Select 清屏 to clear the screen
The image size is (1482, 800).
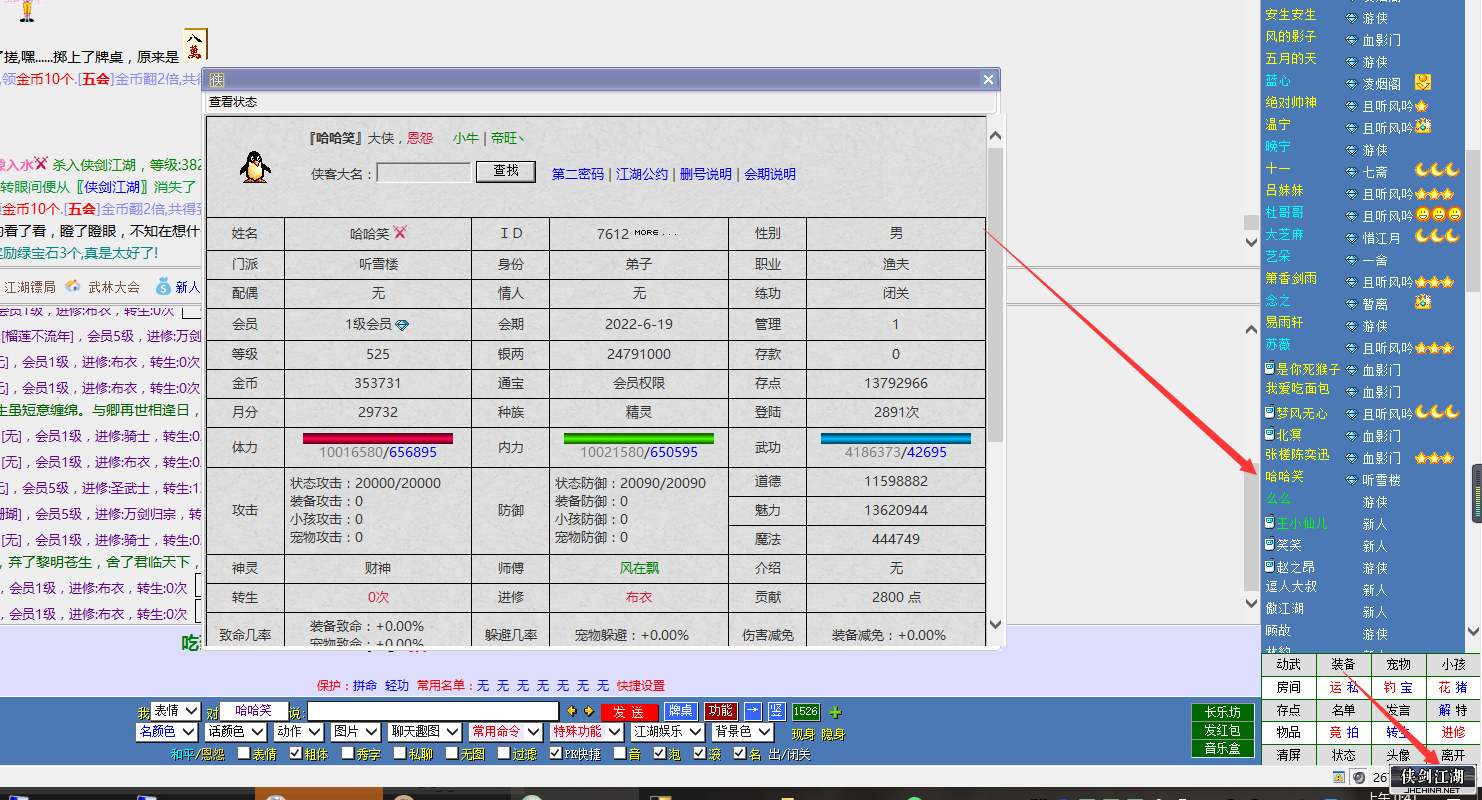1289,755
